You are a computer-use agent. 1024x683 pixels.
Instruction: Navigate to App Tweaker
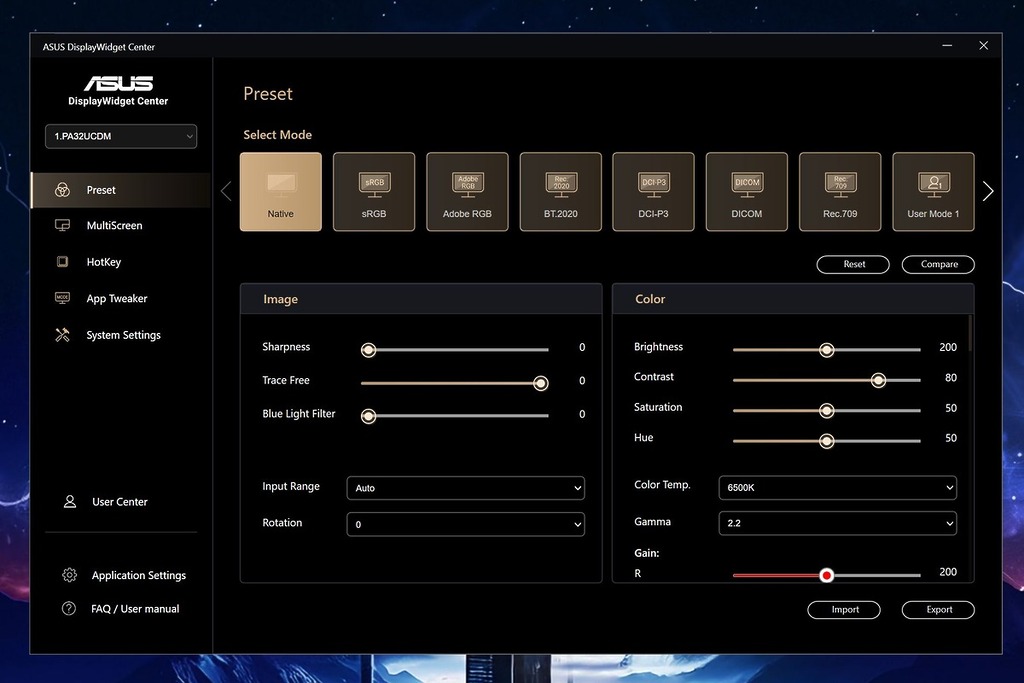[121, 298]
